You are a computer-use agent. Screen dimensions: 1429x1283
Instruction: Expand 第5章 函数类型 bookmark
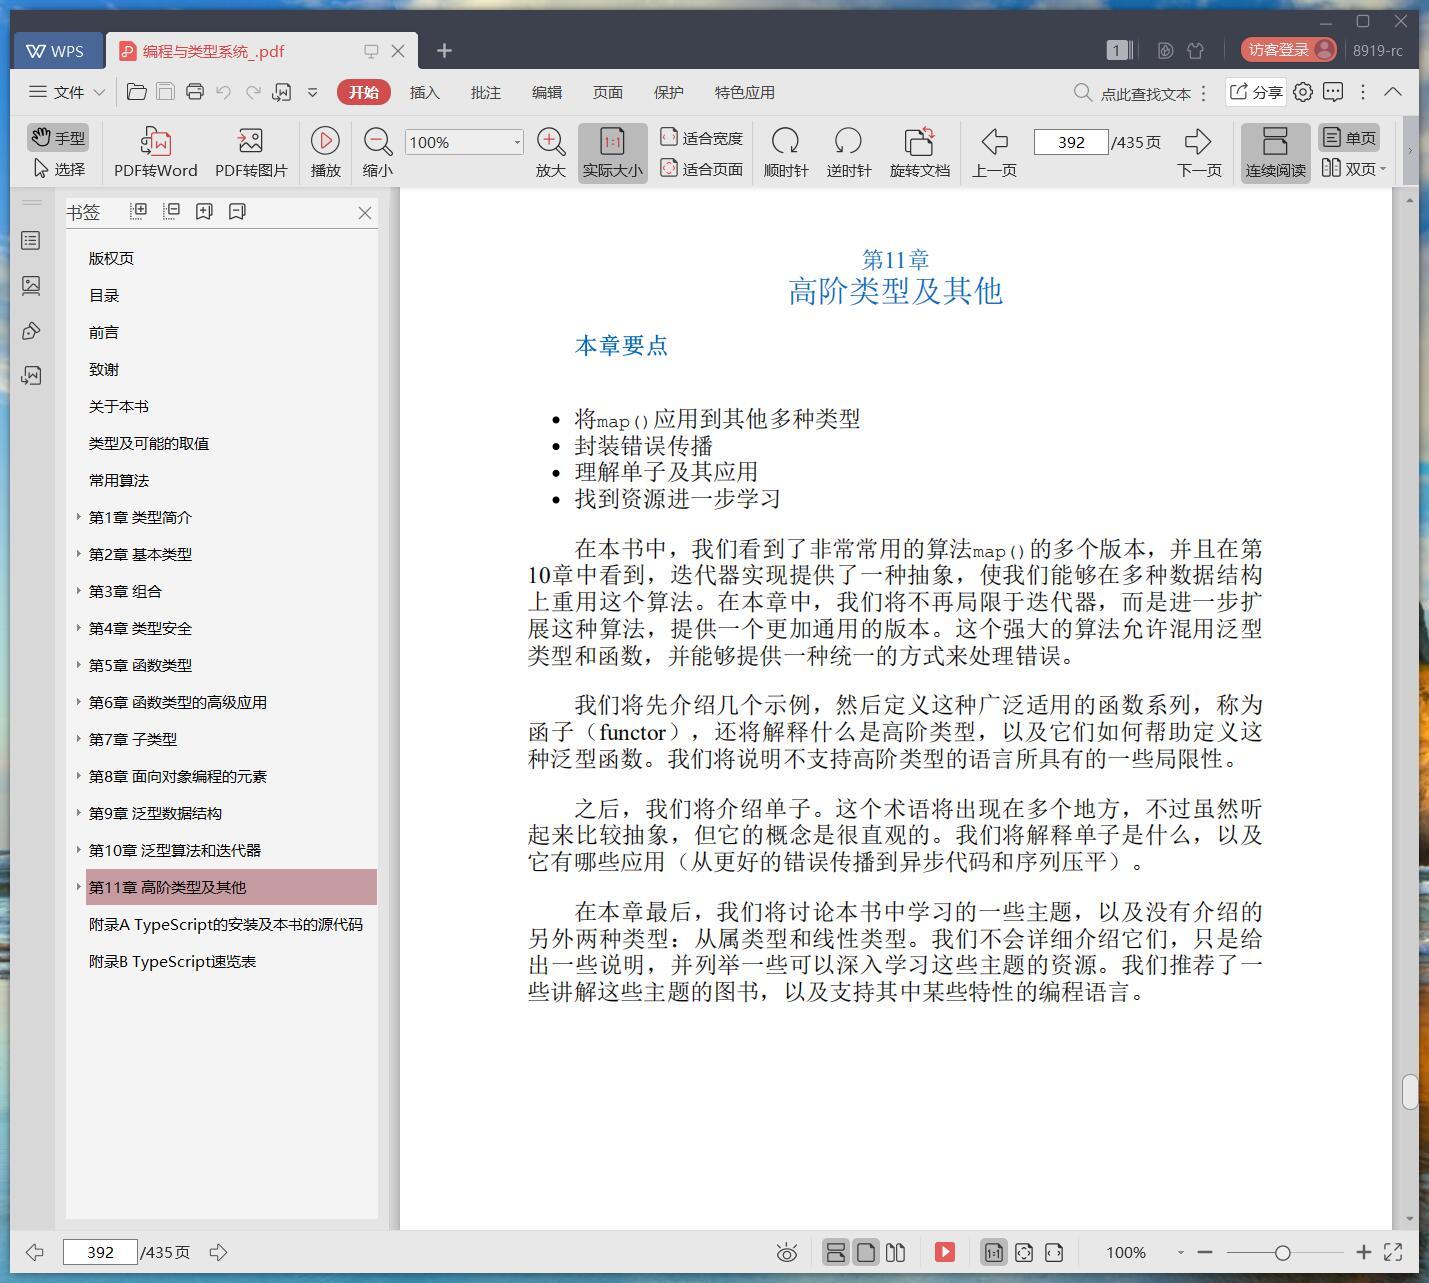pyautogui.click(x=79, y=665)
